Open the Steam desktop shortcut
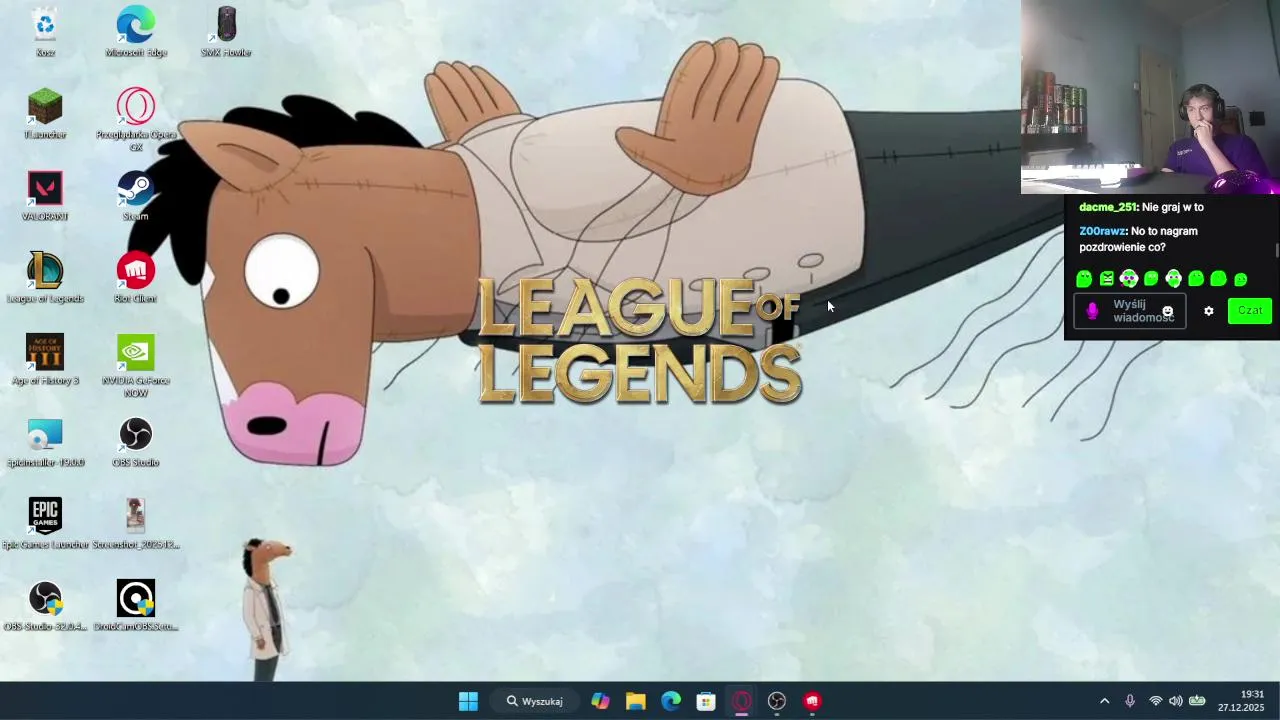The height and width of the screenshot is (720, 1280). (136, 196)
